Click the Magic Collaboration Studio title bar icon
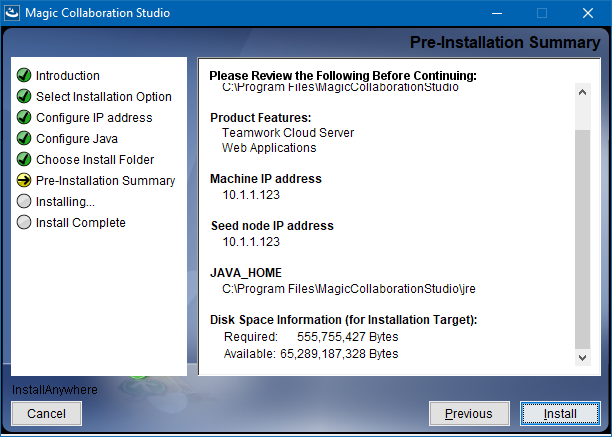 [12, 13]
